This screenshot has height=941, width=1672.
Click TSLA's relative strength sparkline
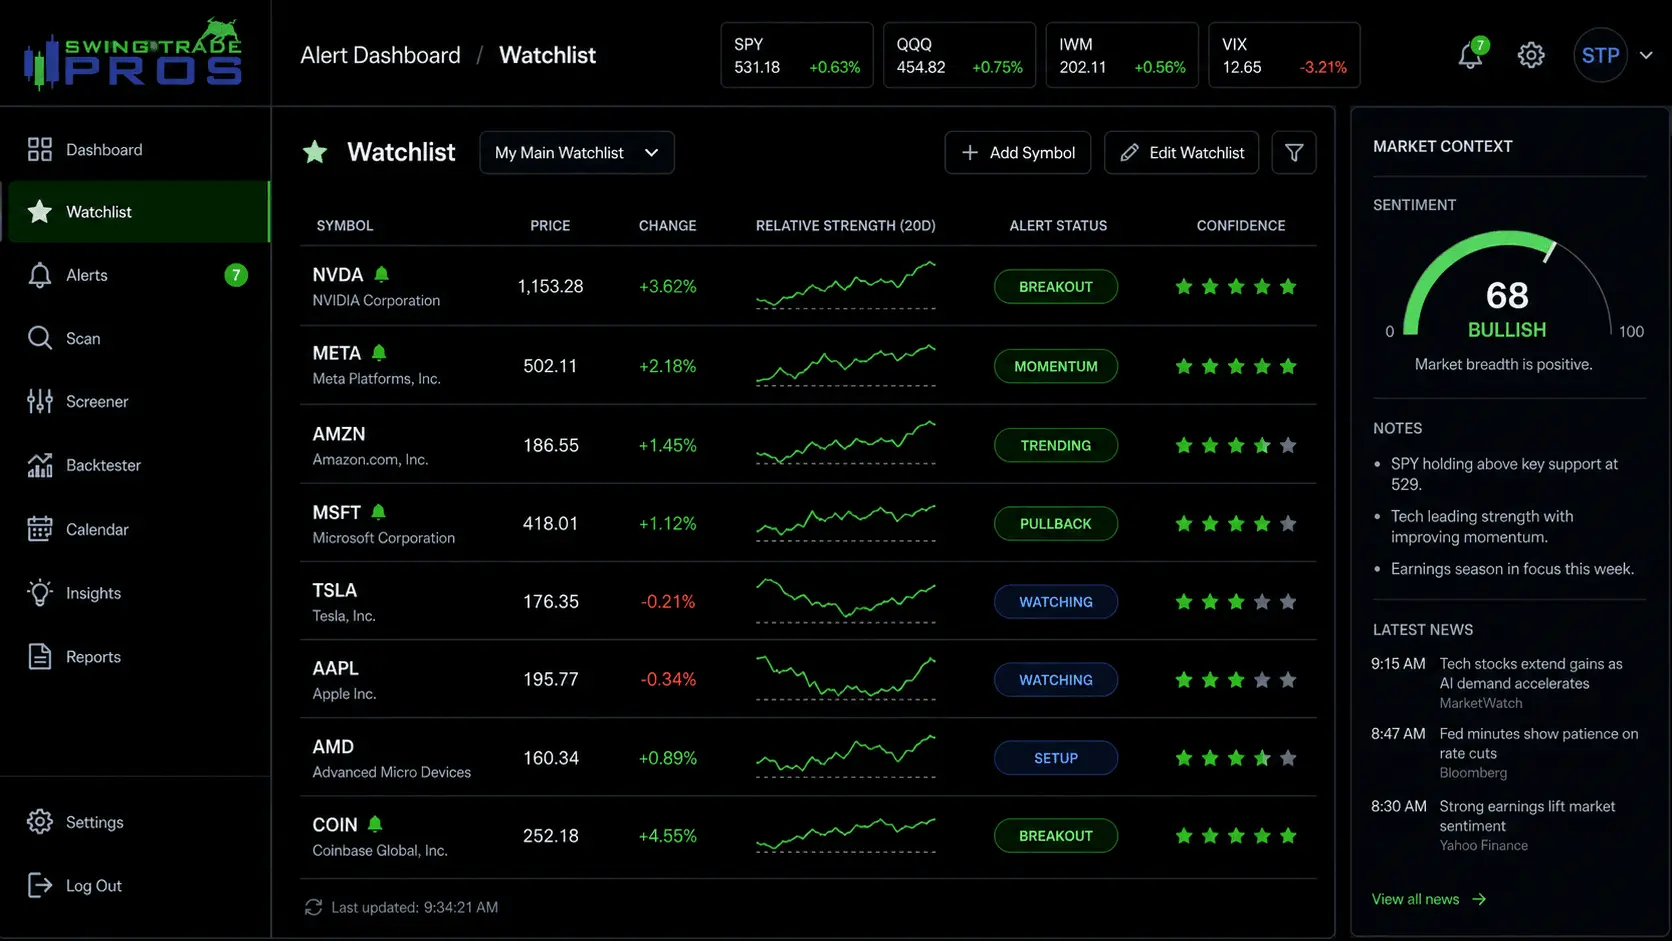[x=846, y=600]
